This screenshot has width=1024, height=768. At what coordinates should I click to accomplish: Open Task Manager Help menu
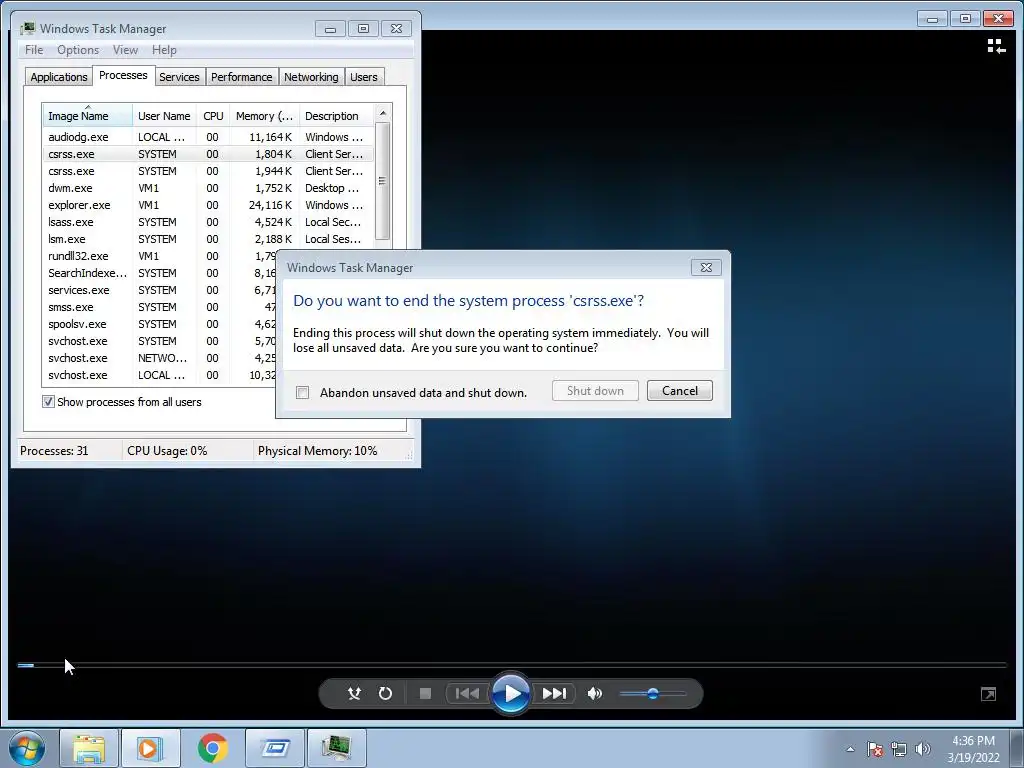click(x=164, y=50)
